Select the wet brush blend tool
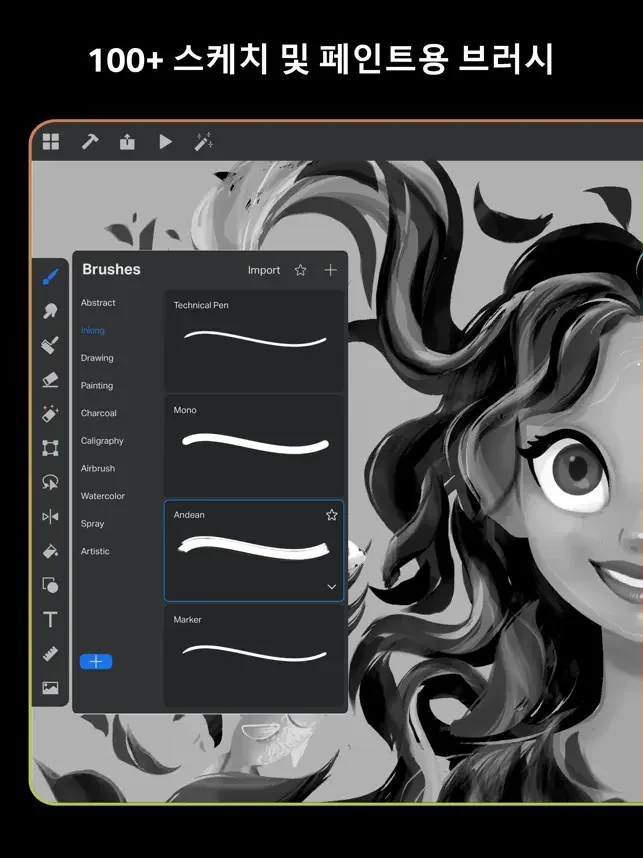Screen dimensions: 643x858 pyautogui.click(x=50, y=345)
